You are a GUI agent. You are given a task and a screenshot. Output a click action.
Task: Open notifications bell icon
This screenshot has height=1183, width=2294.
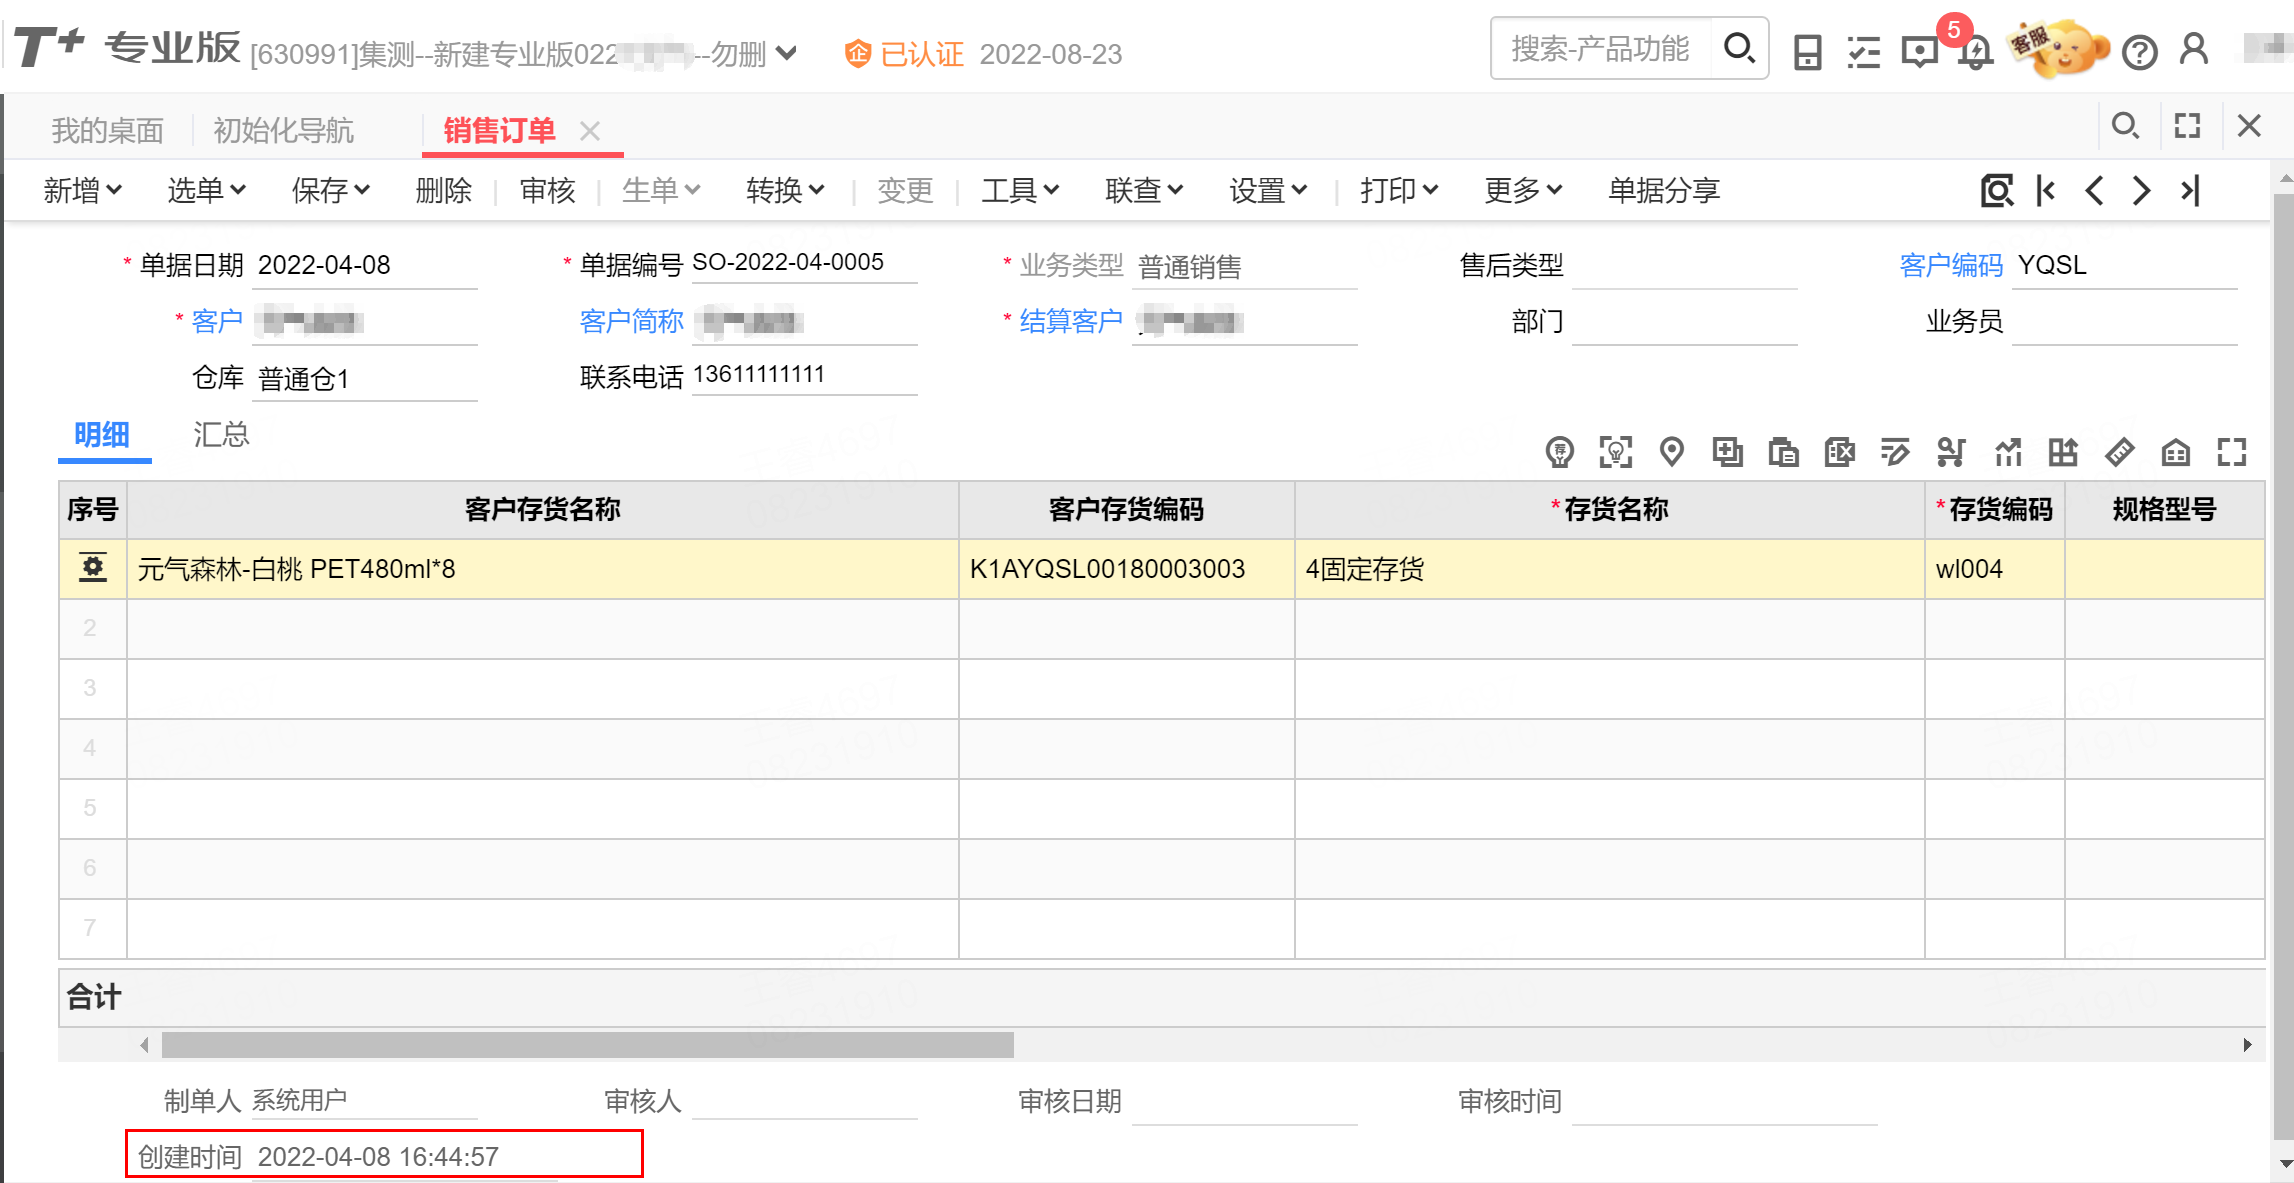coord(1975,51)
